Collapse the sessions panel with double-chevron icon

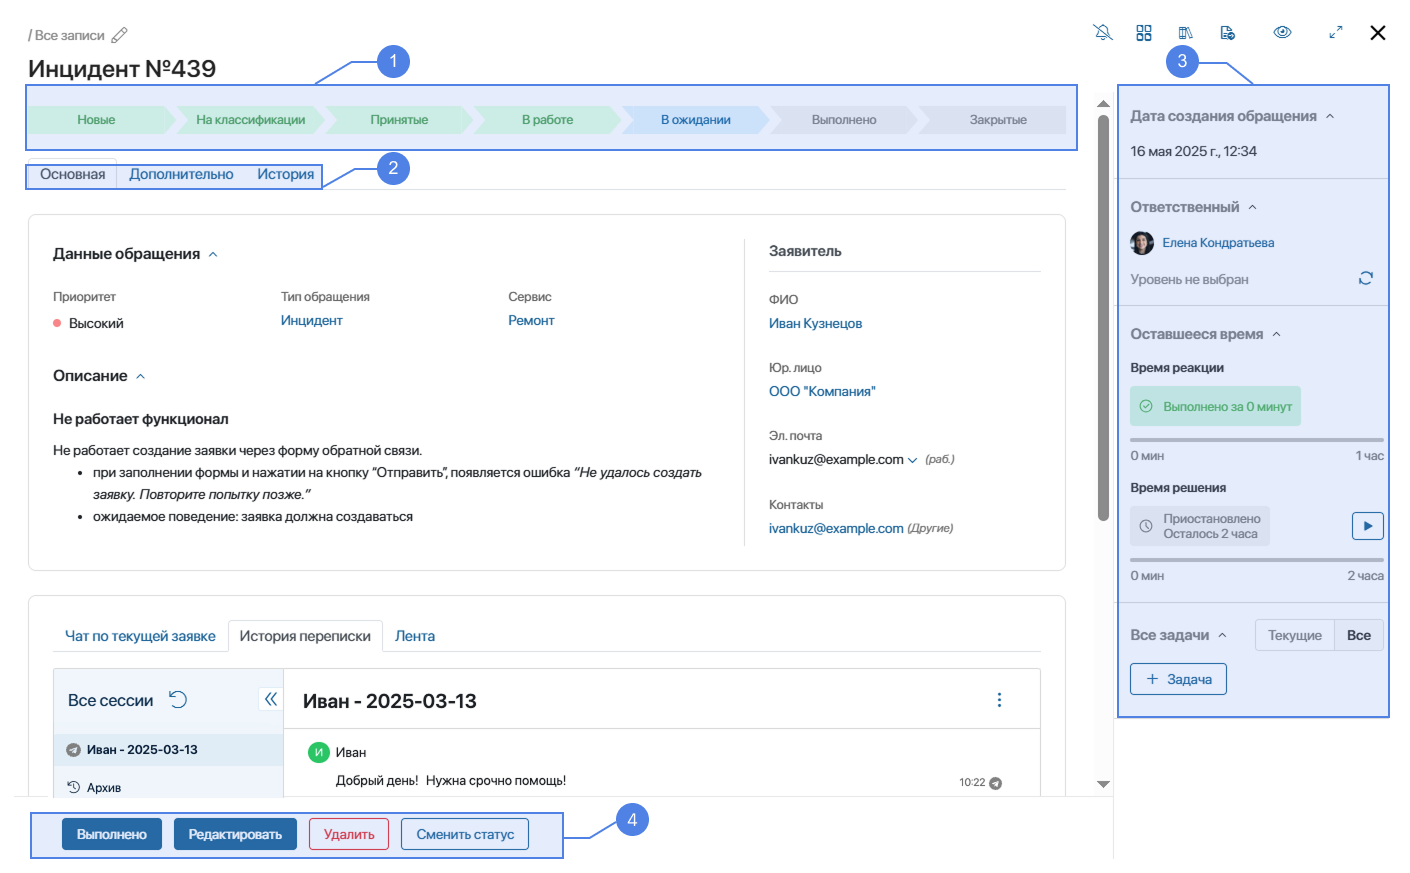pyautogui.click(x=270, y=699)
